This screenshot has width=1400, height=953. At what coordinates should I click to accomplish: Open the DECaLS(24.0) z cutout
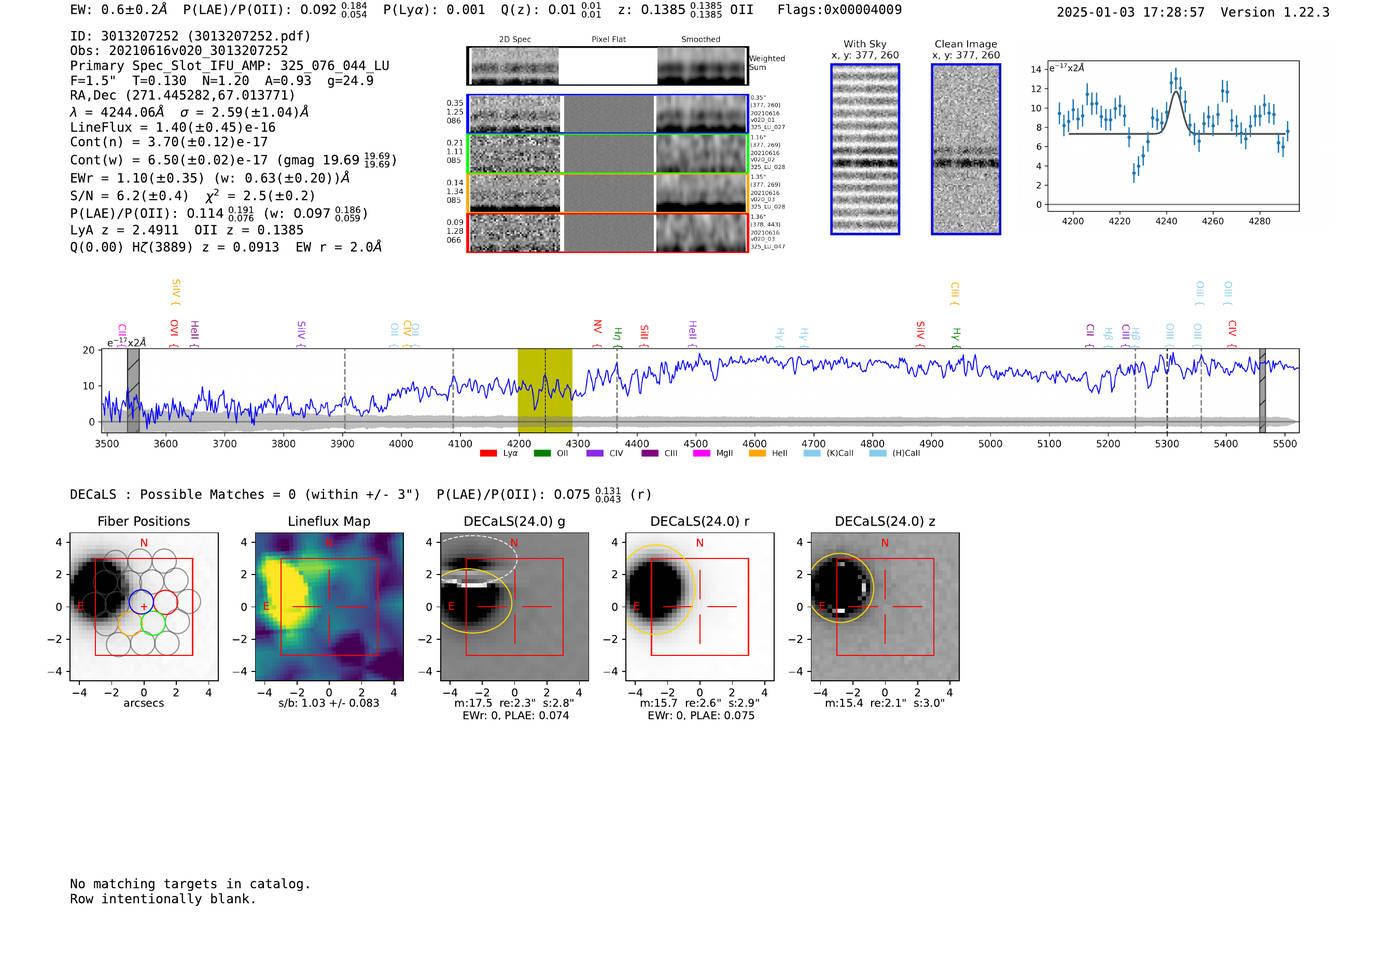tap(885, 607)
